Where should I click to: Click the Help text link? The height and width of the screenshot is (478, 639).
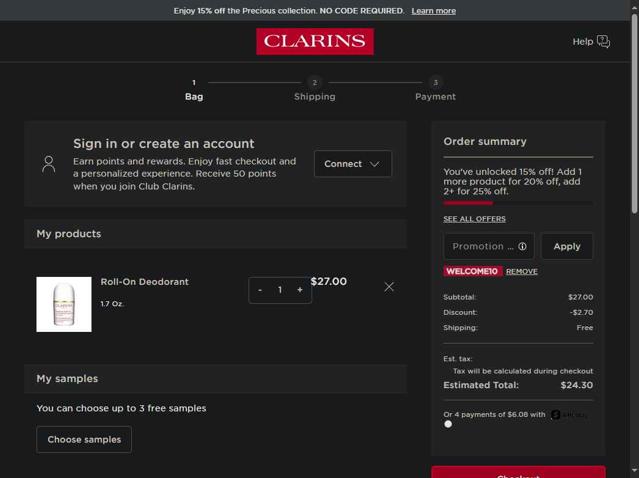tap(583, 42)
